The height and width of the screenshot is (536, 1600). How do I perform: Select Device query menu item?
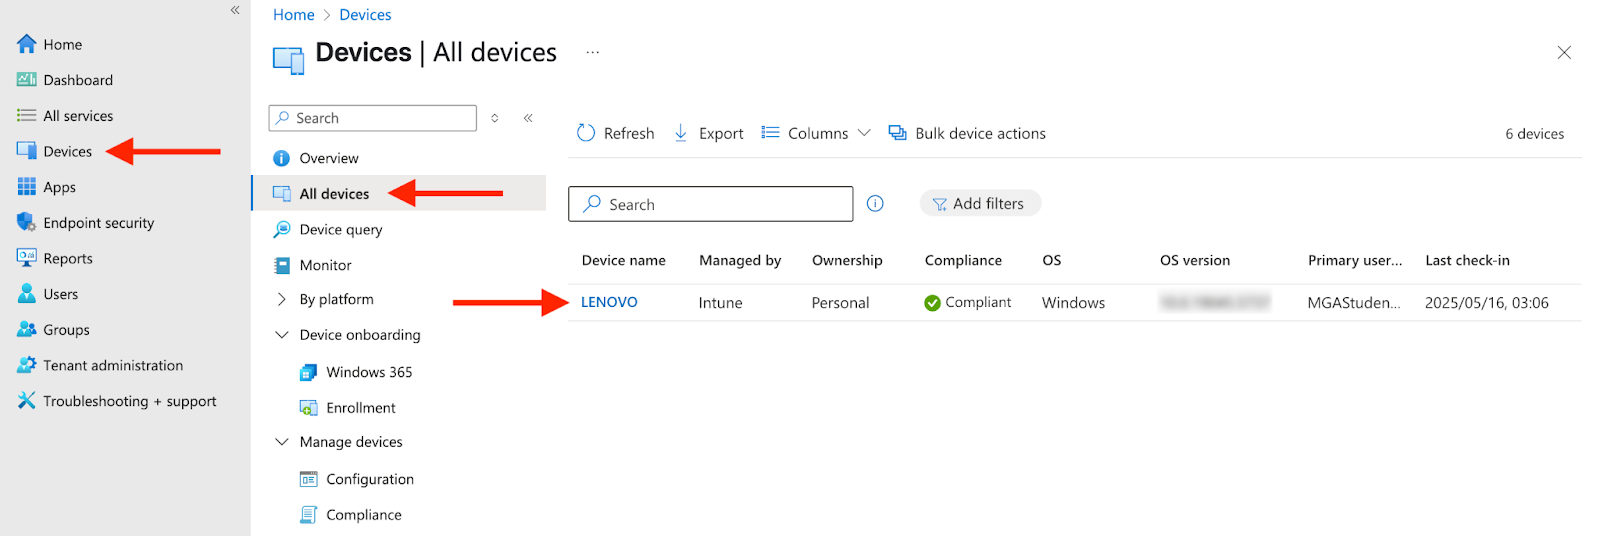340,229
